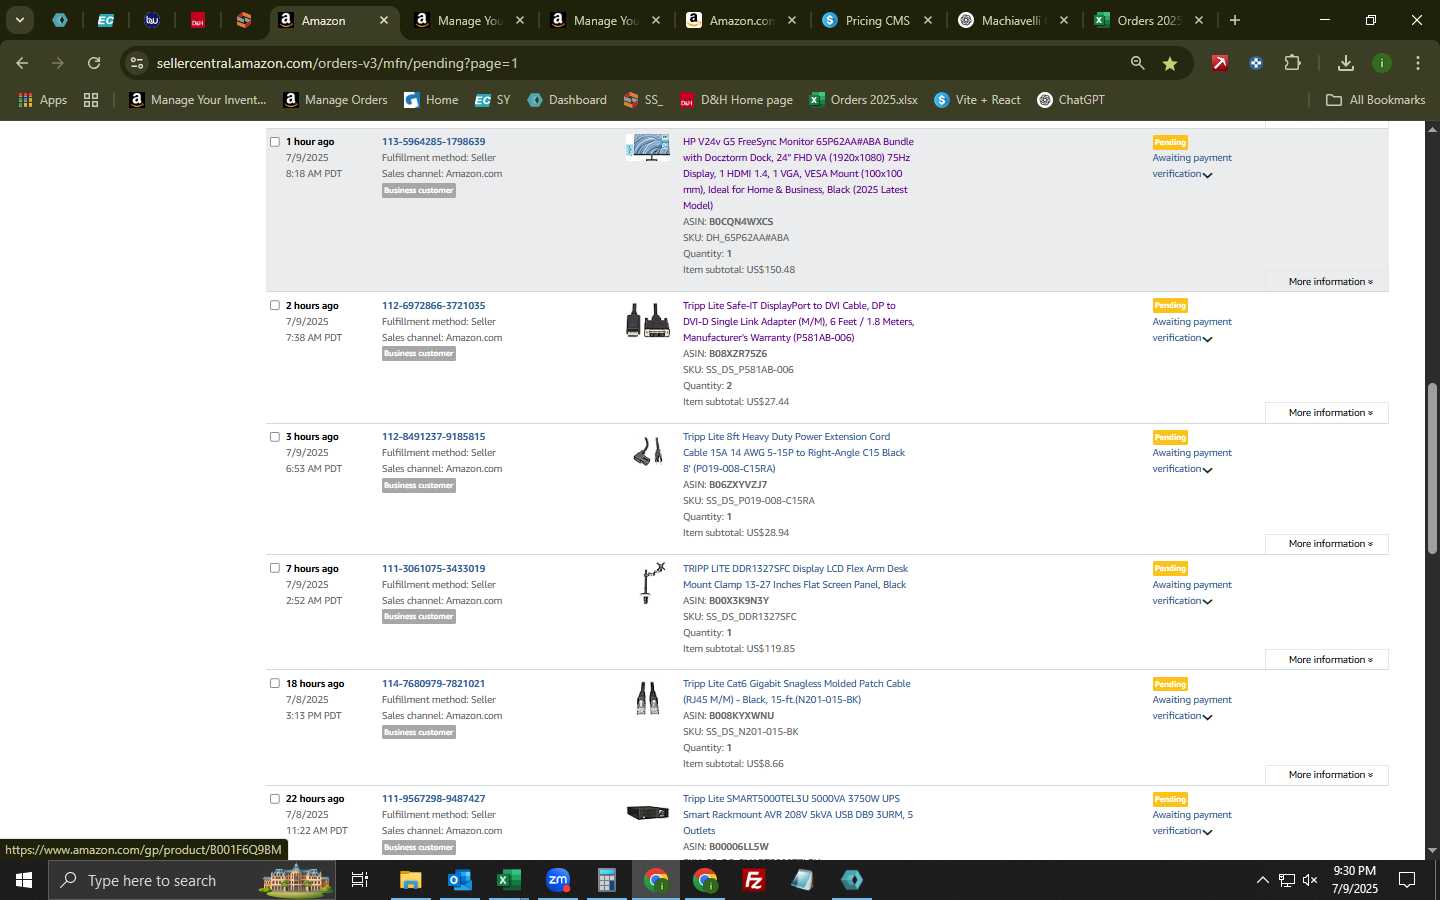The height and width of the screenshot is (900, 1440).
Task: Open a new browser tab
Action: click(1235, 20)
